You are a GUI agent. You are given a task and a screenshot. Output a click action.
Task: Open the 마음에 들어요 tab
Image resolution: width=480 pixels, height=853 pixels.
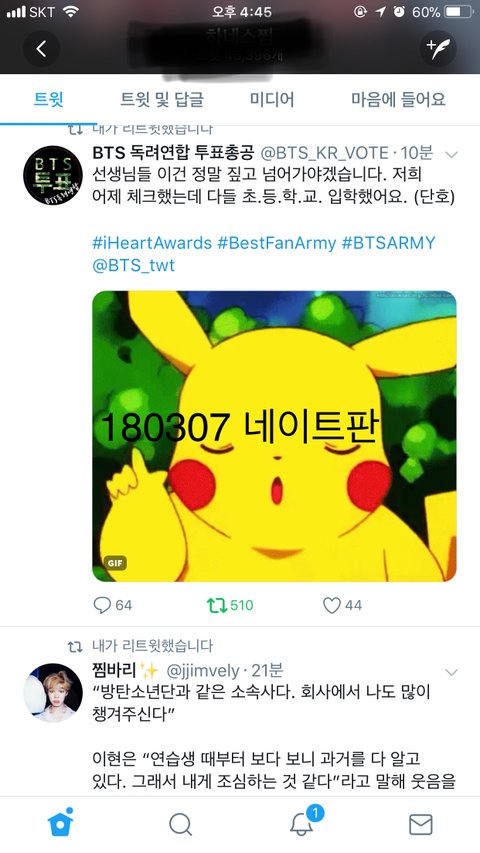[398, 100]
